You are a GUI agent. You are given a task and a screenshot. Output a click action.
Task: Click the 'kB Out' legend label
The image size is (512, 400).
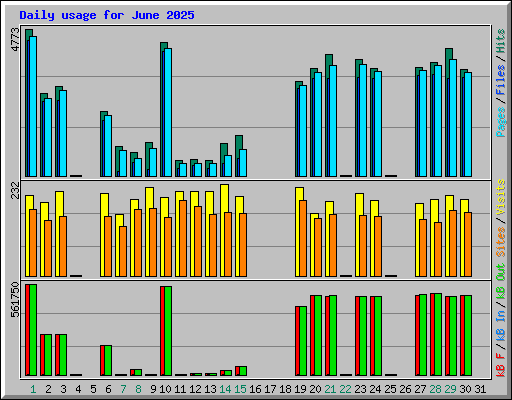click(x=501, y=282)
